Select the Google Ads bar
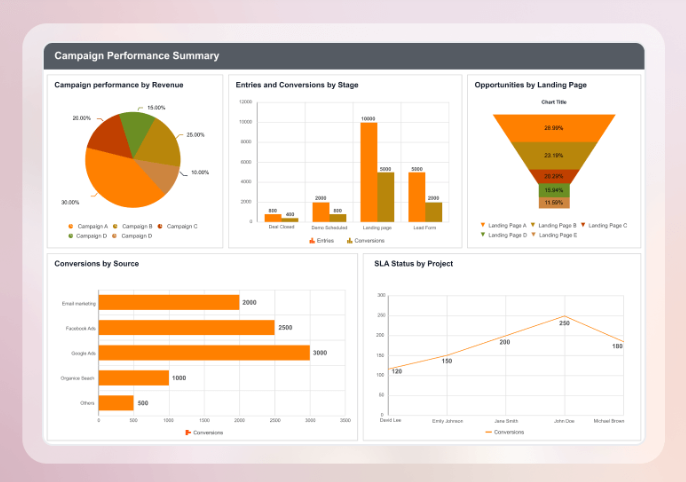The width and height of the screenshot is (686, 482). 204,352
